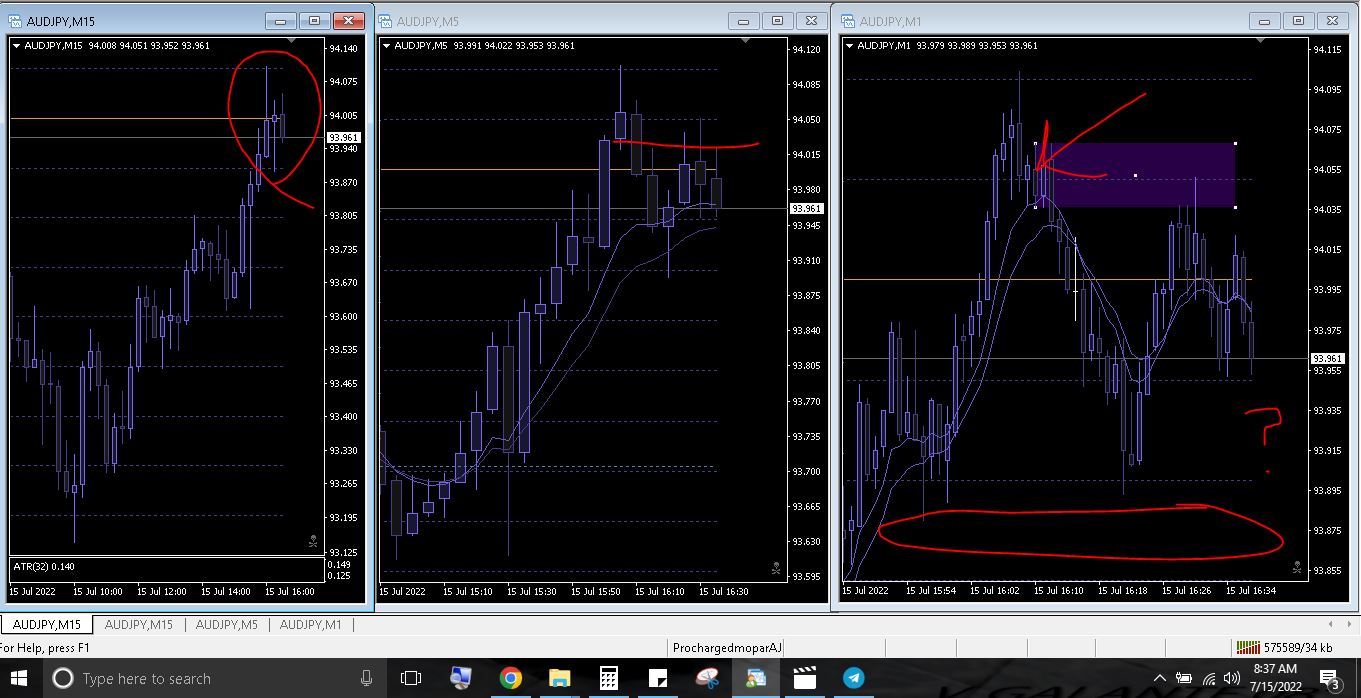Show hidden system tray icons chevron

(x=1160, y=678)
